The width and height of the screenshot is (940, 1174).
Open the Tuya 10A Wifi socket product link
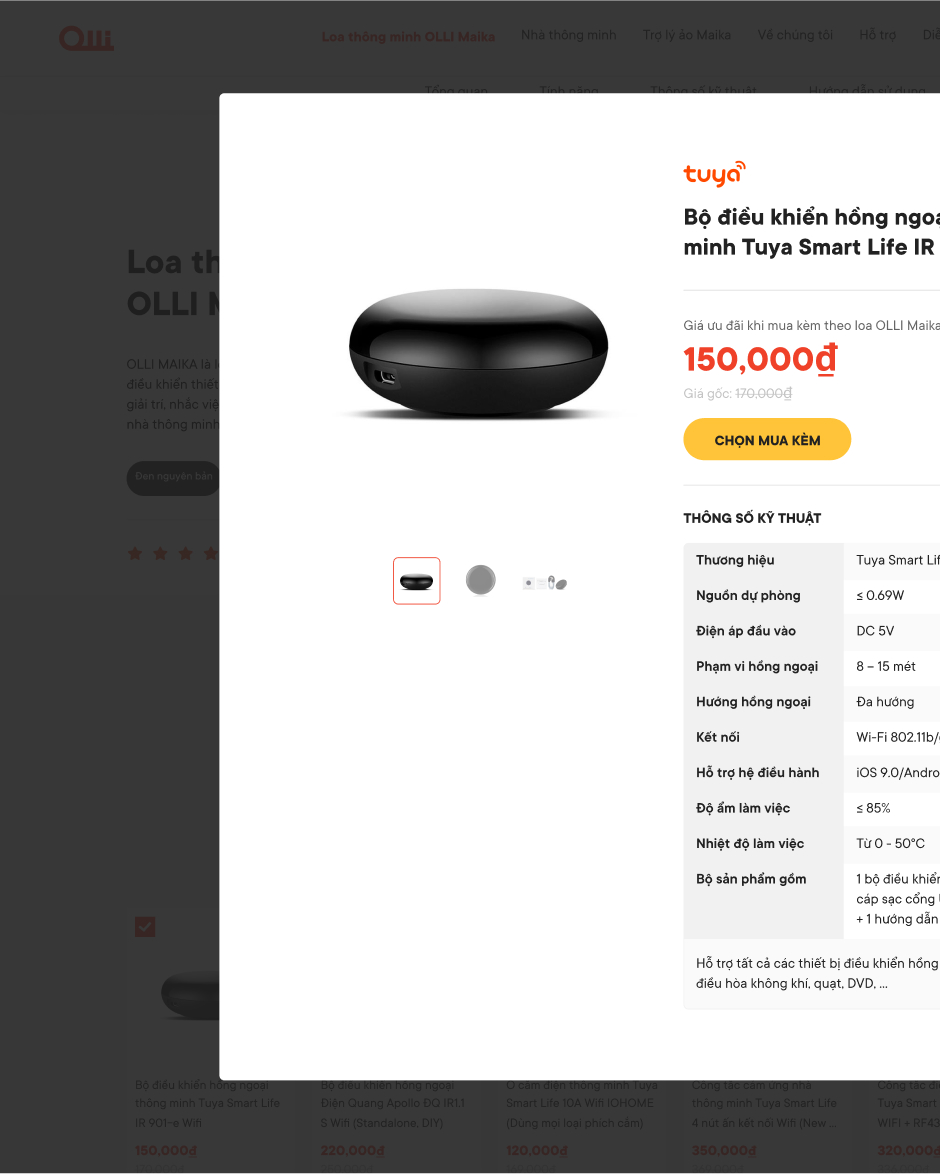point(580,1103)
